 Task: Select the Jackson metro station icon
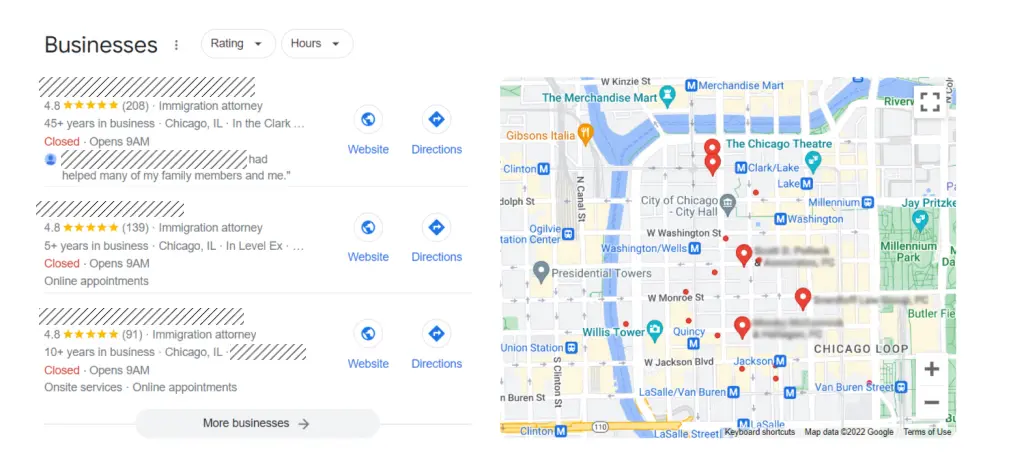pos(780,360)
